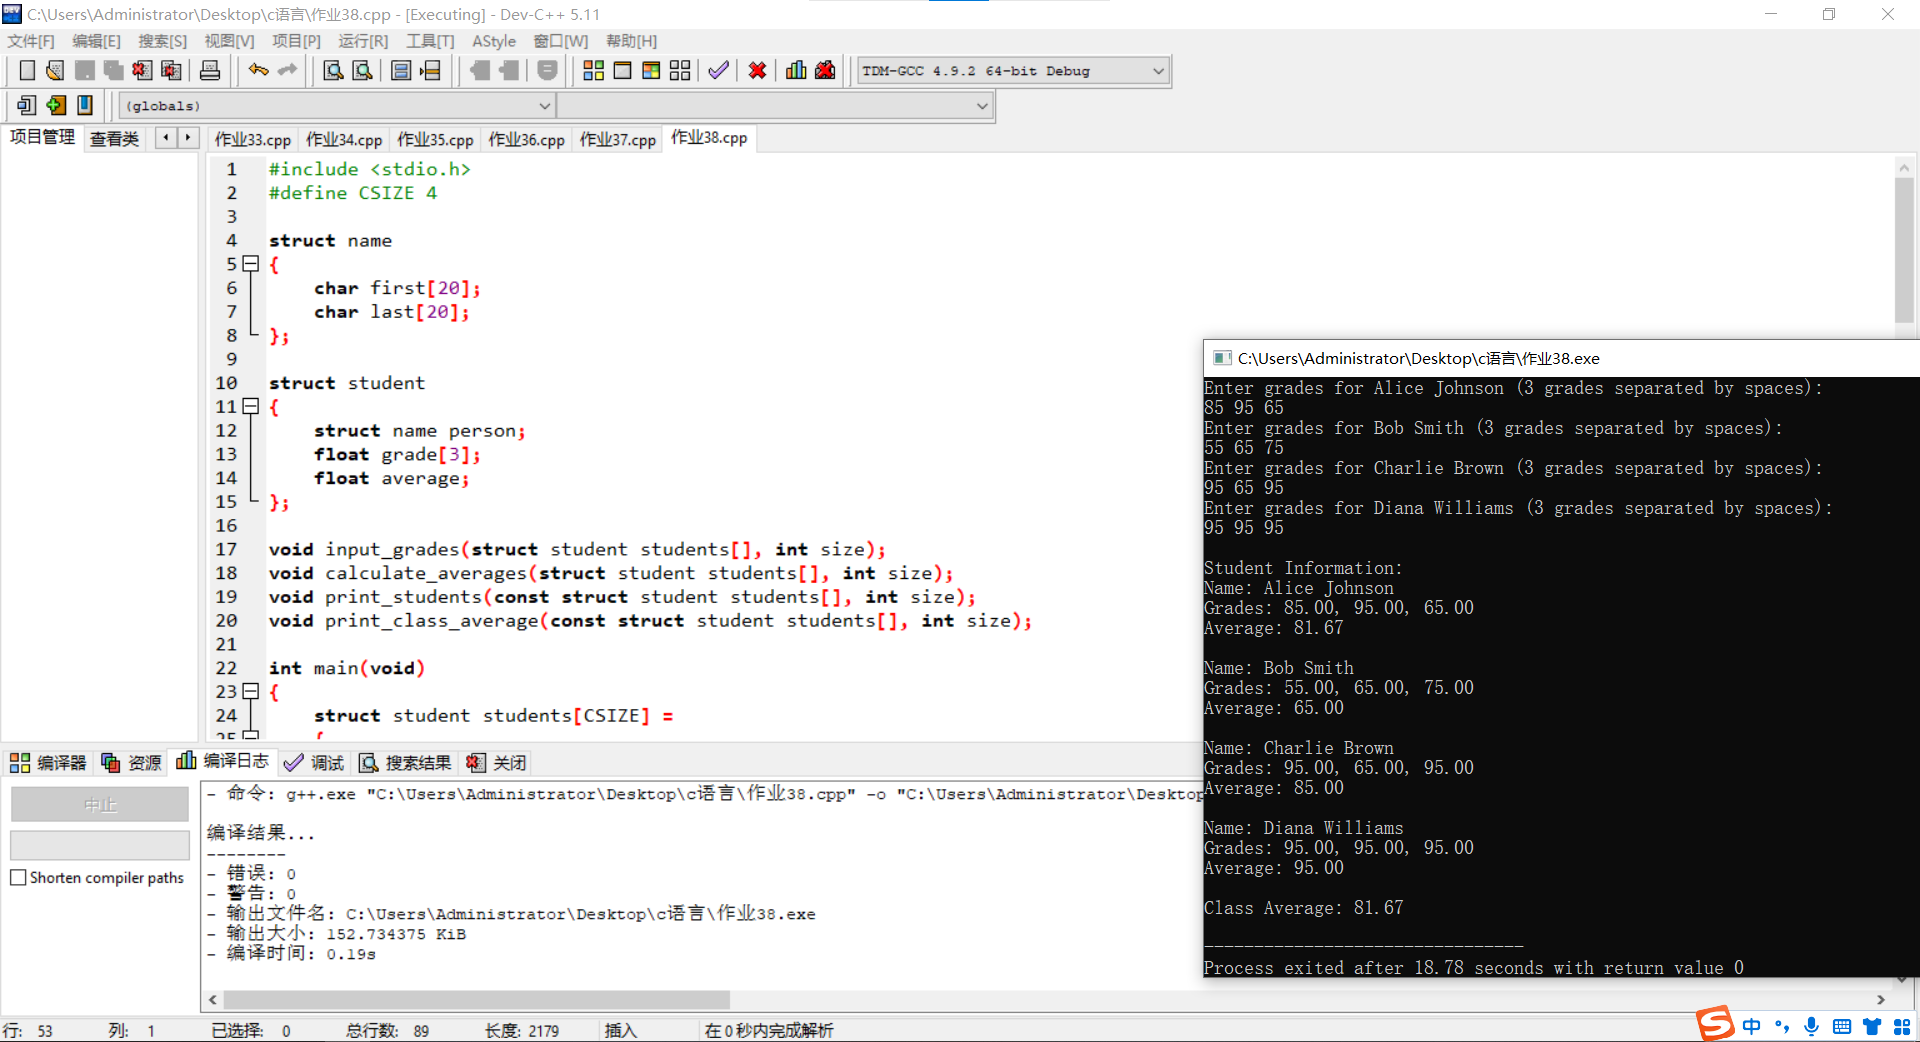1920x1042 pixels.
Task: Switch to the 作业37.cpp tab
Action: pyautogui.click(x=617, y=140)
